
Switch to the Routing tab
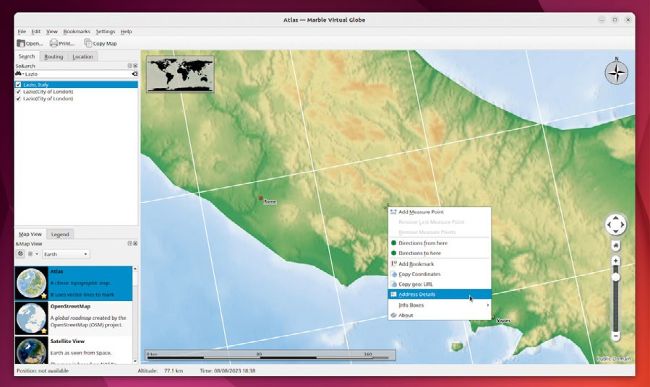point(53,56)
